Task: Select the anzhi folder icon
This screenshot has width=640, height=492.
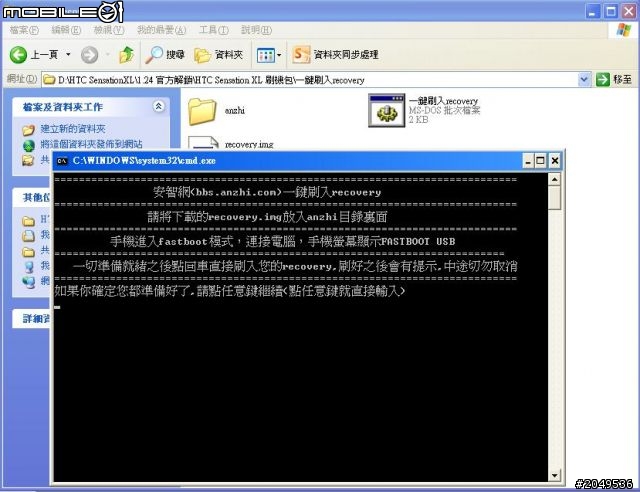Action: [202, 111]
